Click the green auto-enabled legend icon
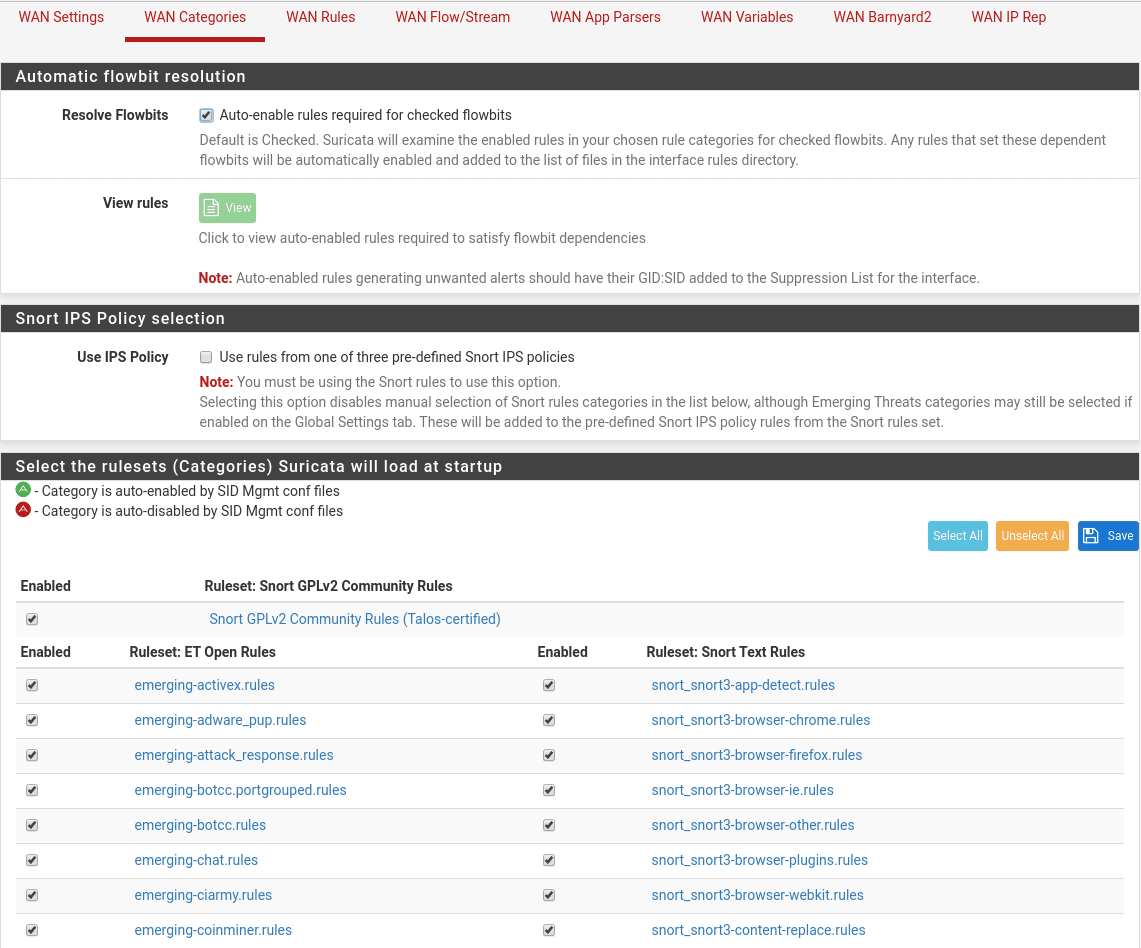The width and height of the screenshot is (1141, 948). 23,490
